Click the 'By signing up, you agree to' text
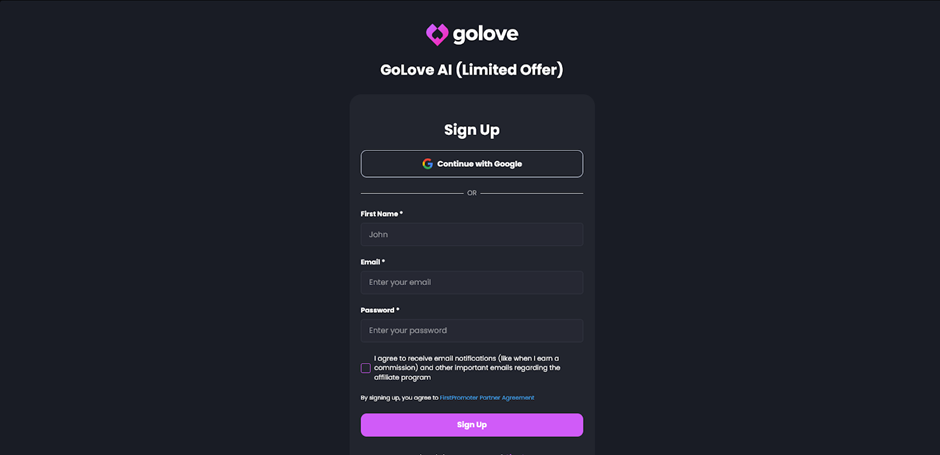The height and width of the screenshot is (455, 940). pyautogui.click(x=399, y=397)
